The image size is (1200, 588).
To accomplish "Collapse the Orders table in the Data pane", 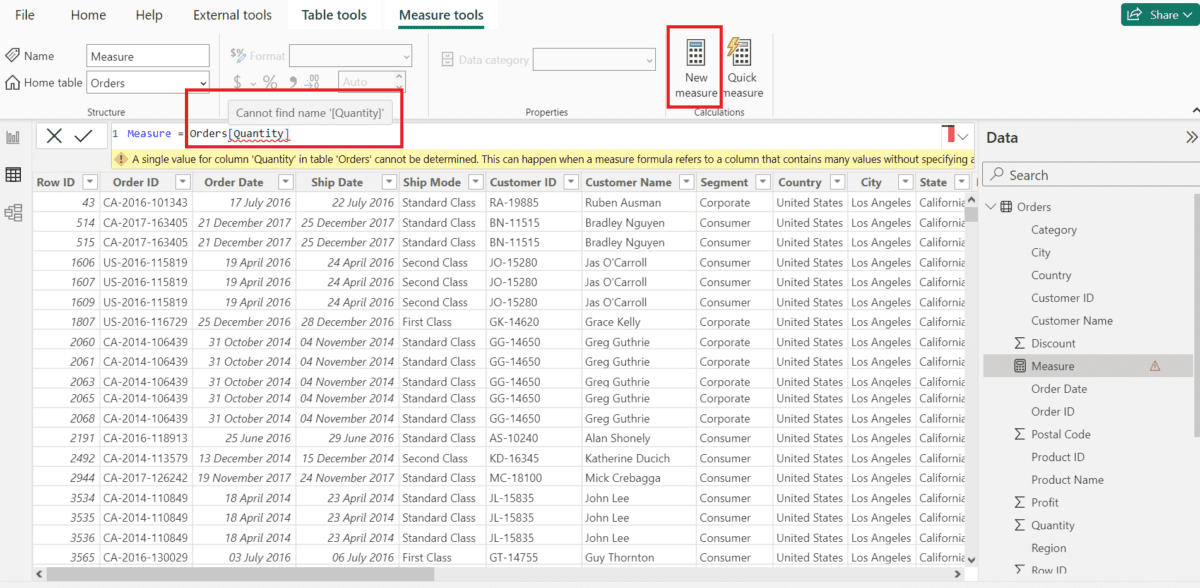I will [x=991, y=206].
